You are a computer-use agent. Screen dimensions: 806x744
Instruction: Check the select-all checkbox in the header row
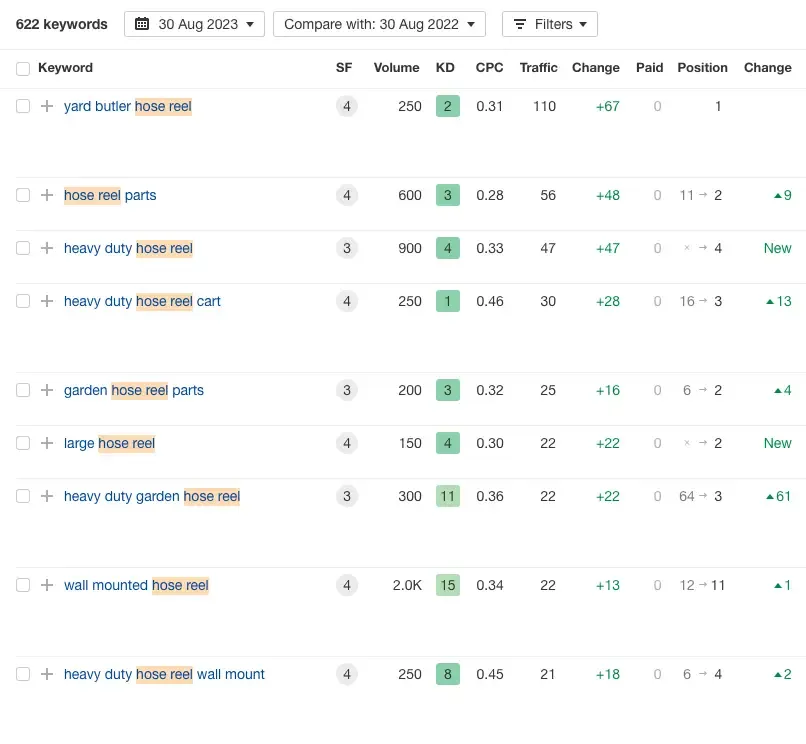point(22,67)
